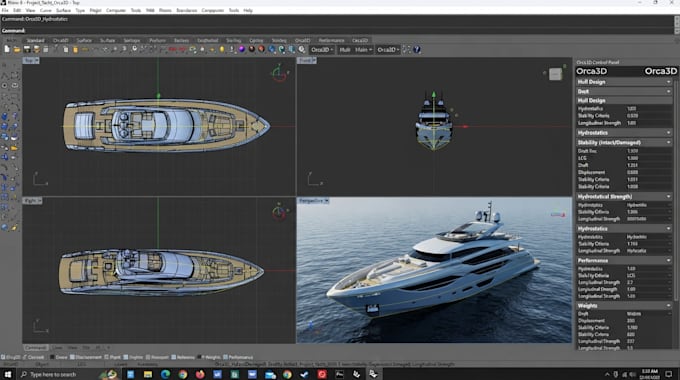The width and height of the screenshot is (680, 380).
Task: Open the View menu
Action: pyautogui.click(x=30, y=10)
